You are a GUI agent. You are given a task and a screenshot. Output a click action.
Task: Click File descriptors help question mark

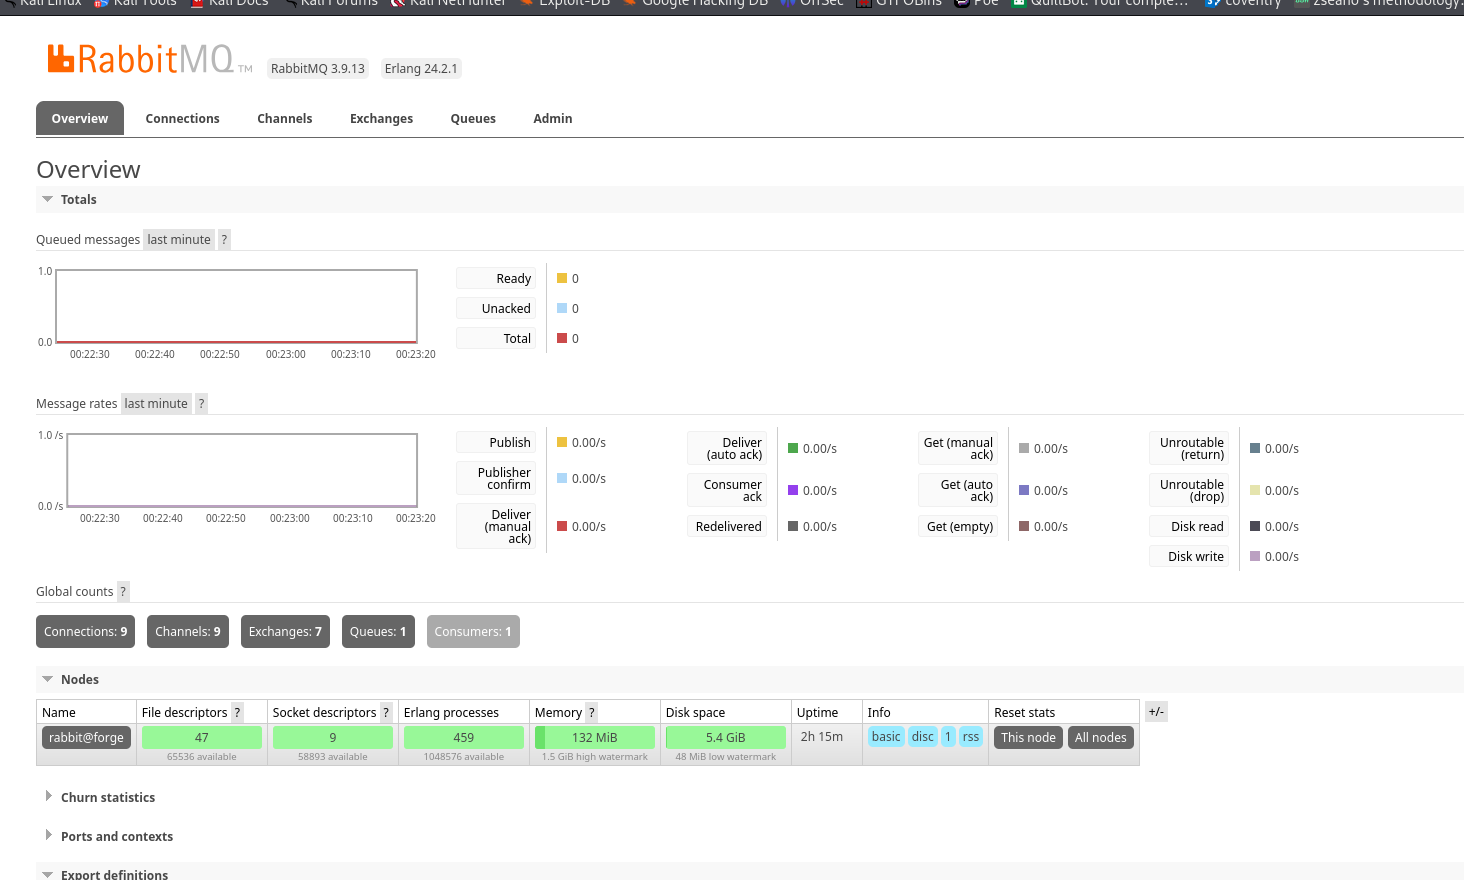point(237,713)
